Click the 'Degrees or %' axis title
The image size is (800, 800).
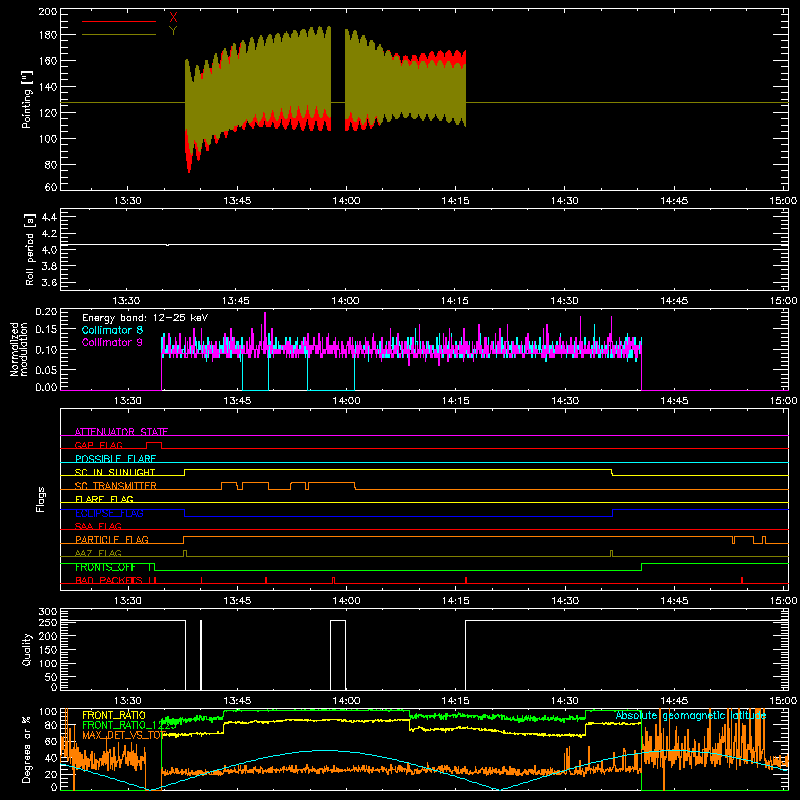(27, 749)
